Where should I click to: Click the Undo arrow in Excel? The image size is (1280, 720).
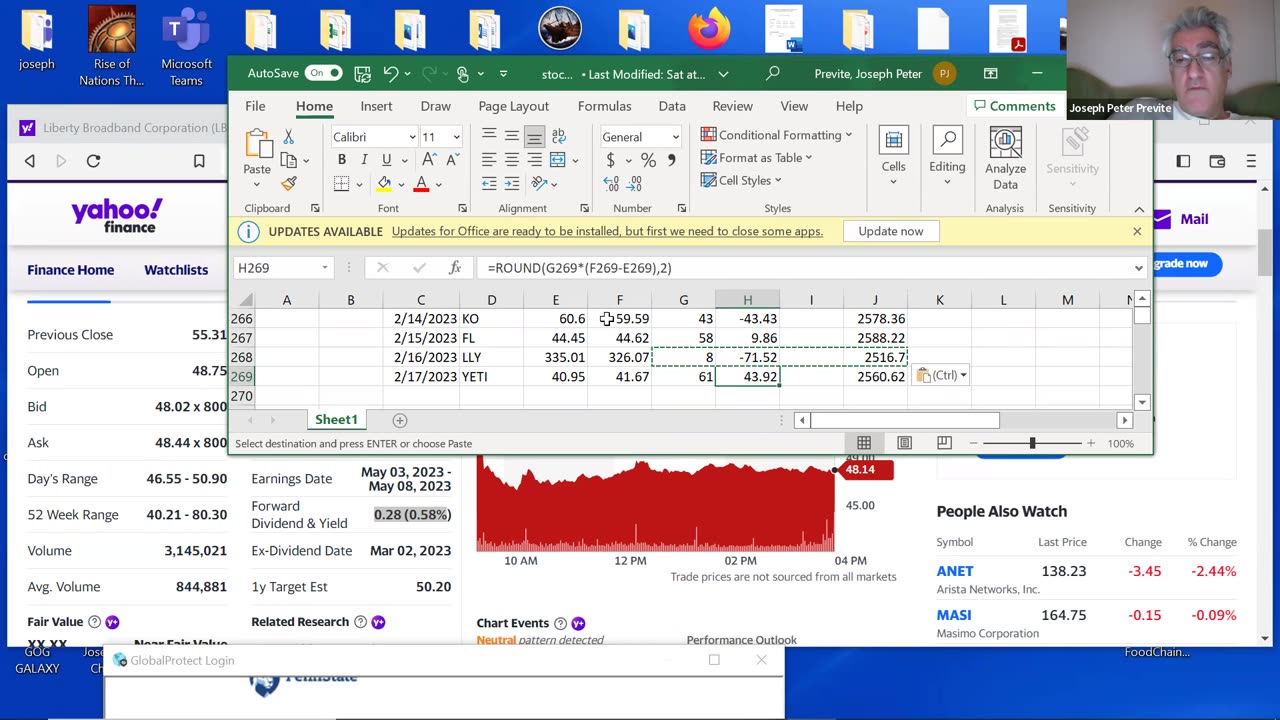[391, 74]
